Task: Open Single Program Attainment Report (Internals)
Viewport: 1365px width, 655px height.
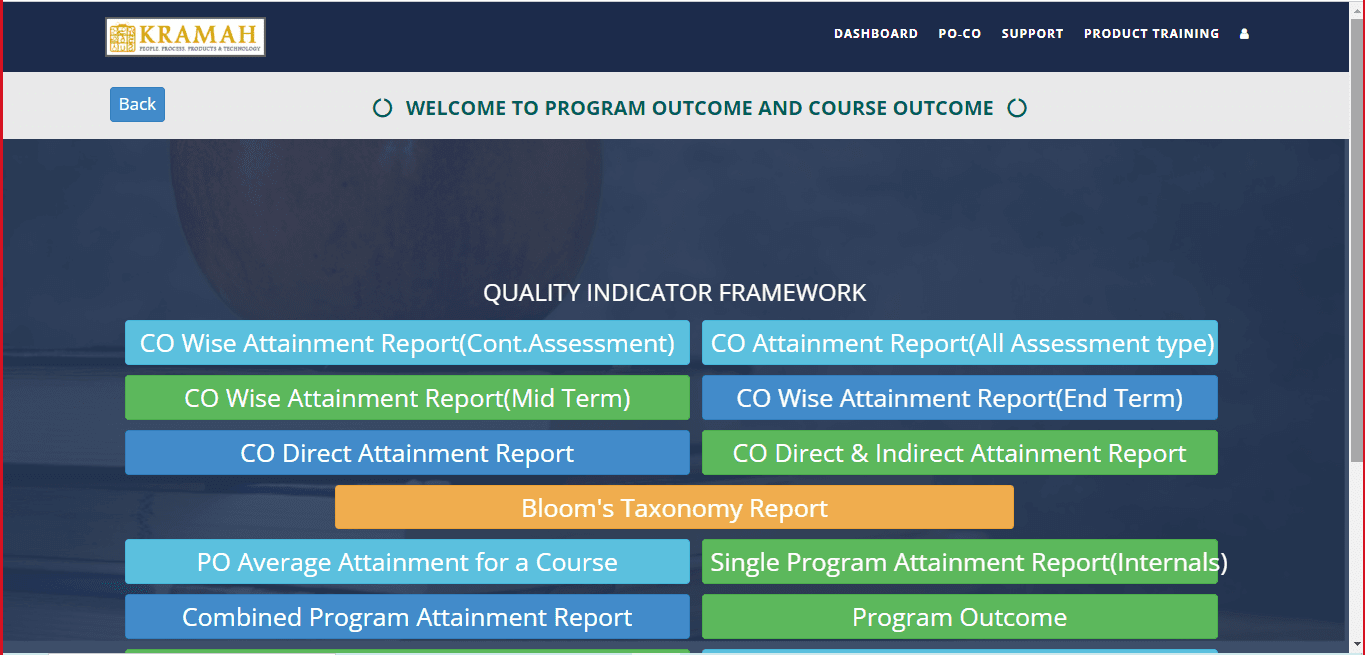Action: pos(959,562)
